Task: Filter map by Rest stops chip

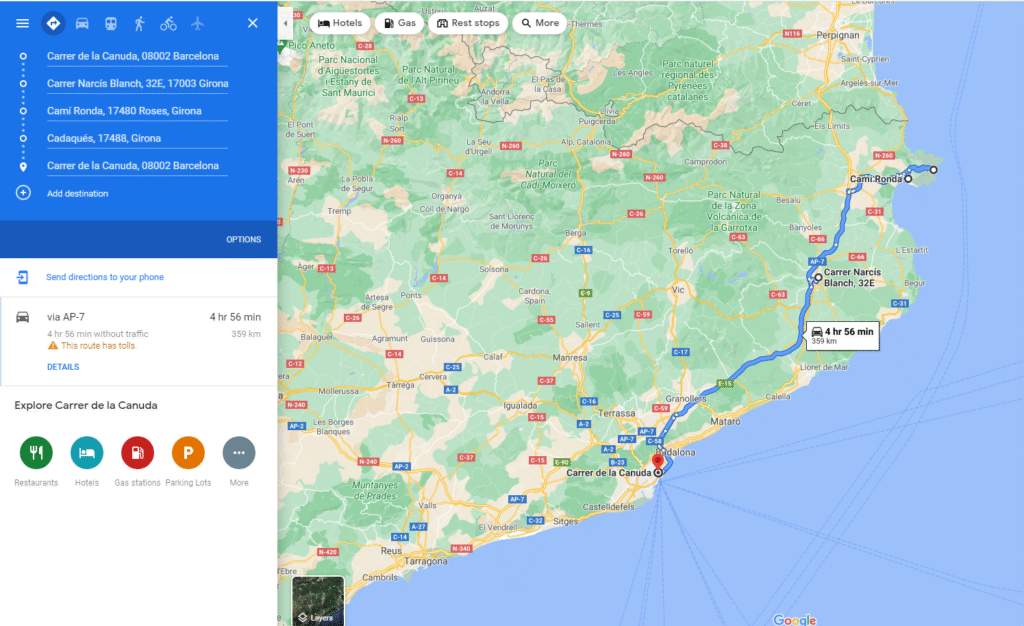Action: click(467, 23)
